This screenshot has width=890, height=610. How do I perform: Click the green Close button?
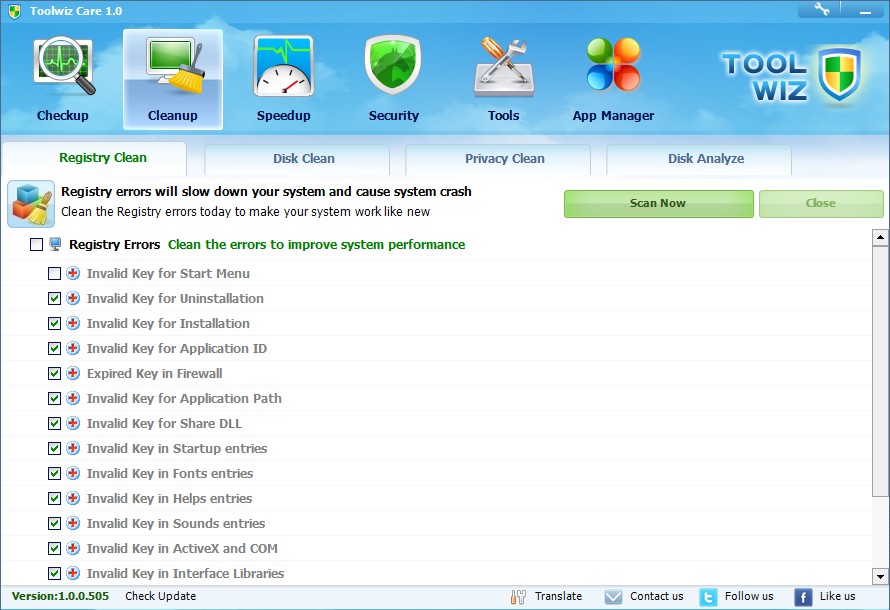(821, 204)
